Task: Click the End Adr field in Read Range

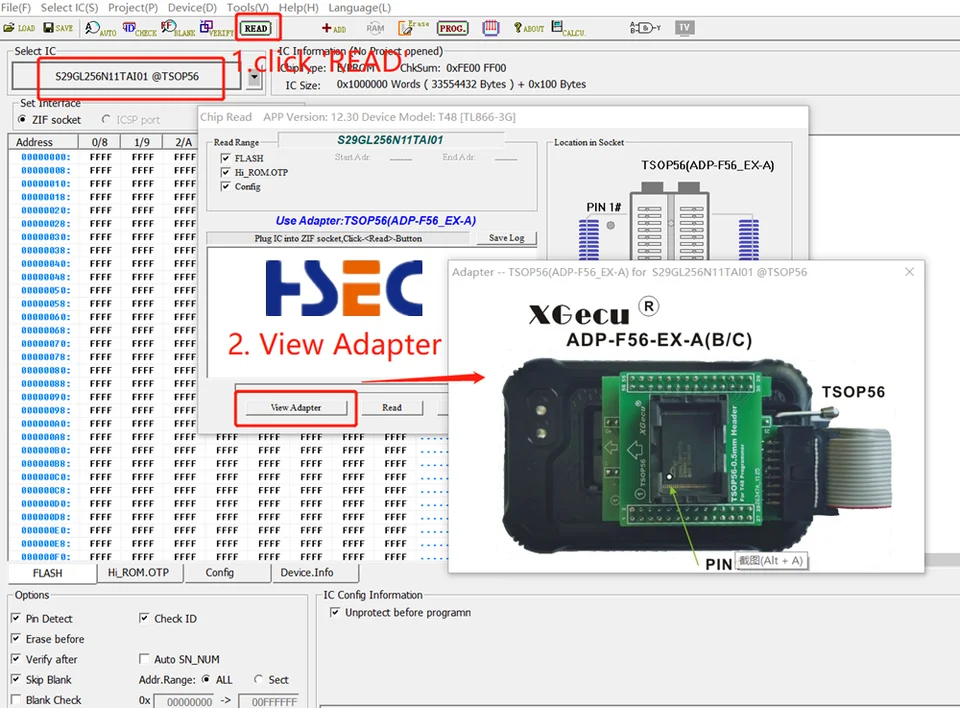Action: coord(506,158)
